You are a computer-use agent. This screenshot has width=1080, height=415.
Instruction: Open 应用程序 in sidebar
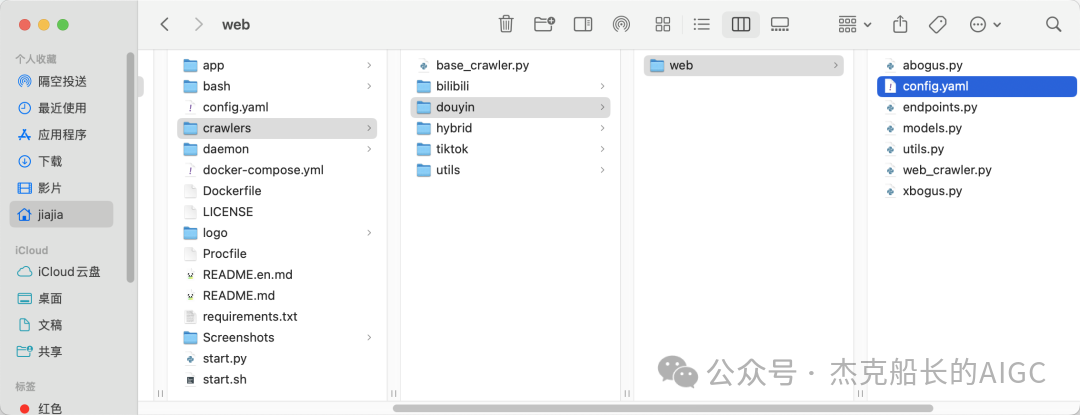[62, 135]
